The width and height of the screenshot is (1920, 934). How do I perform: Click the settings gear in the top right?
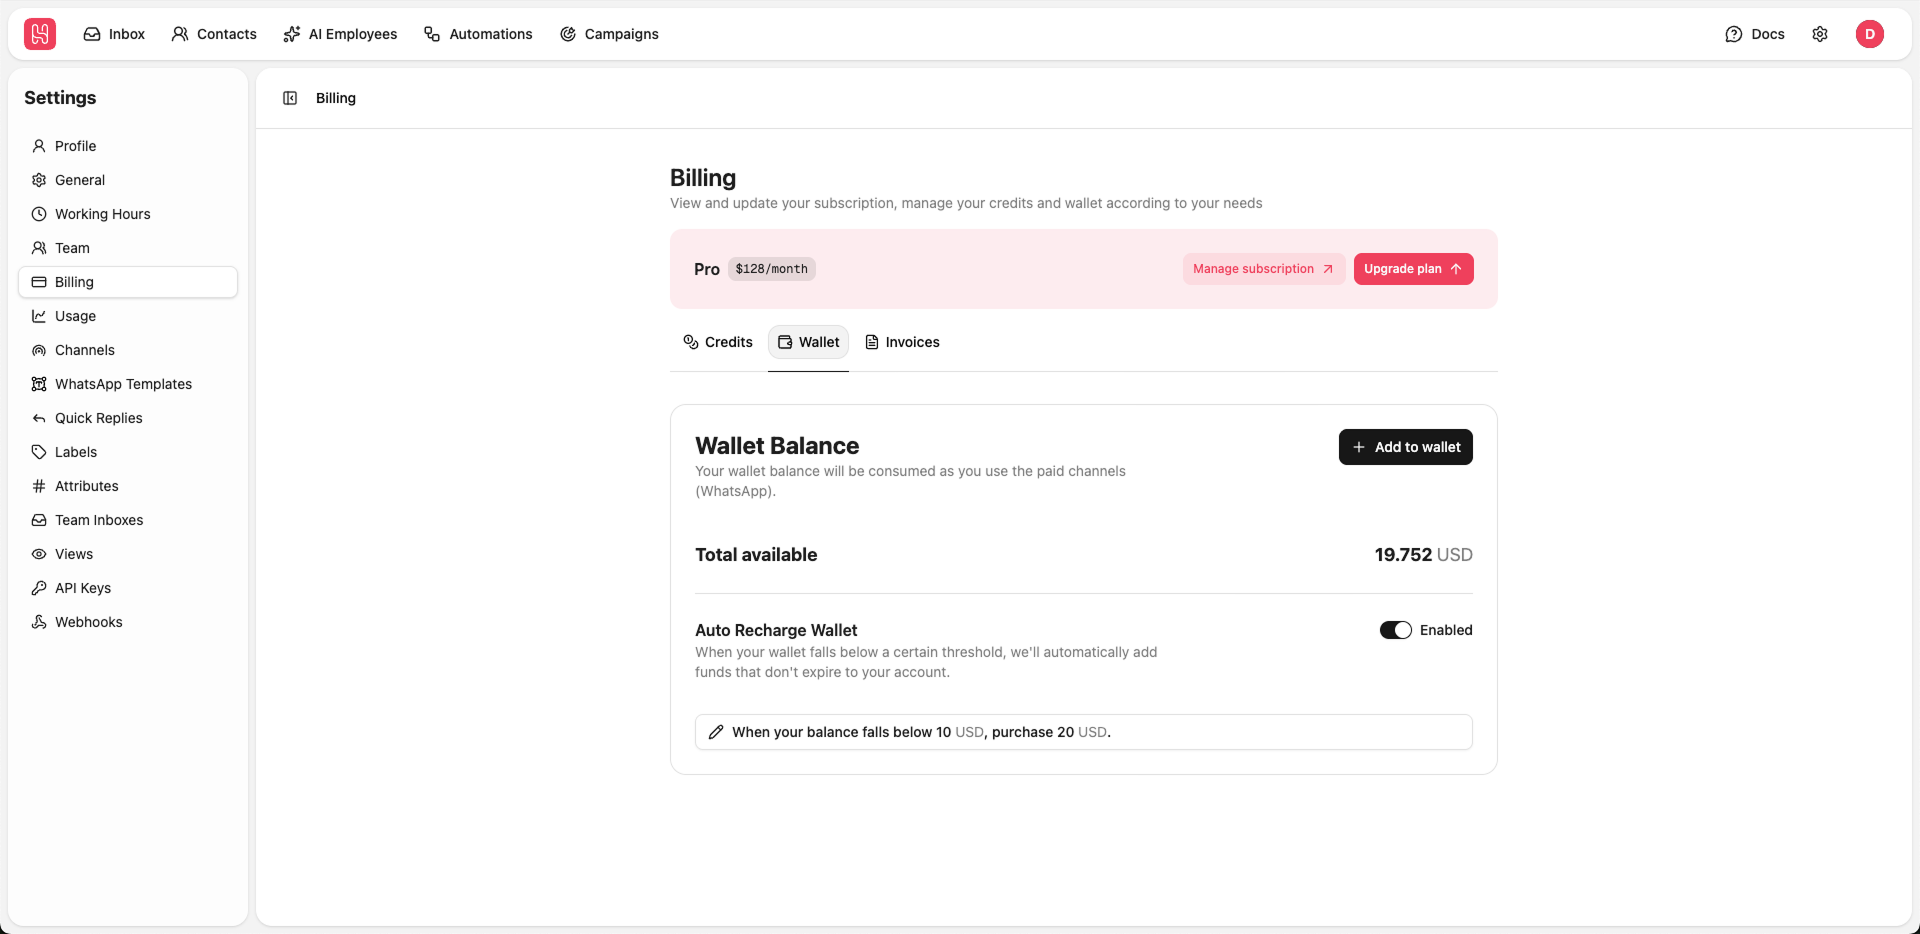pos(1820,34)
